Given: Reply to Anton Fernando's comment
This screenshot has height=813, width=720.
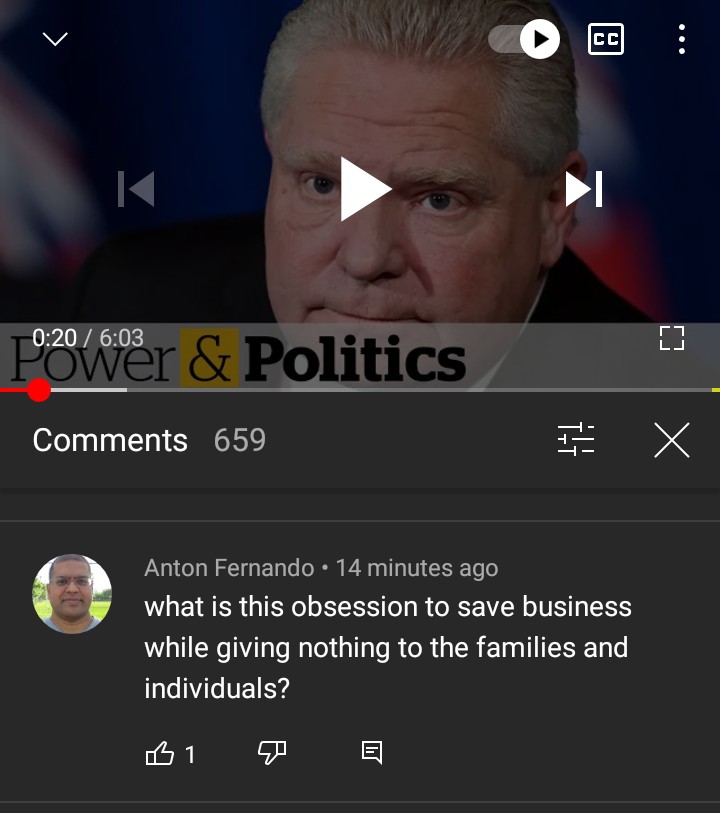Looking at the screenshot, I should pos(372,752).
